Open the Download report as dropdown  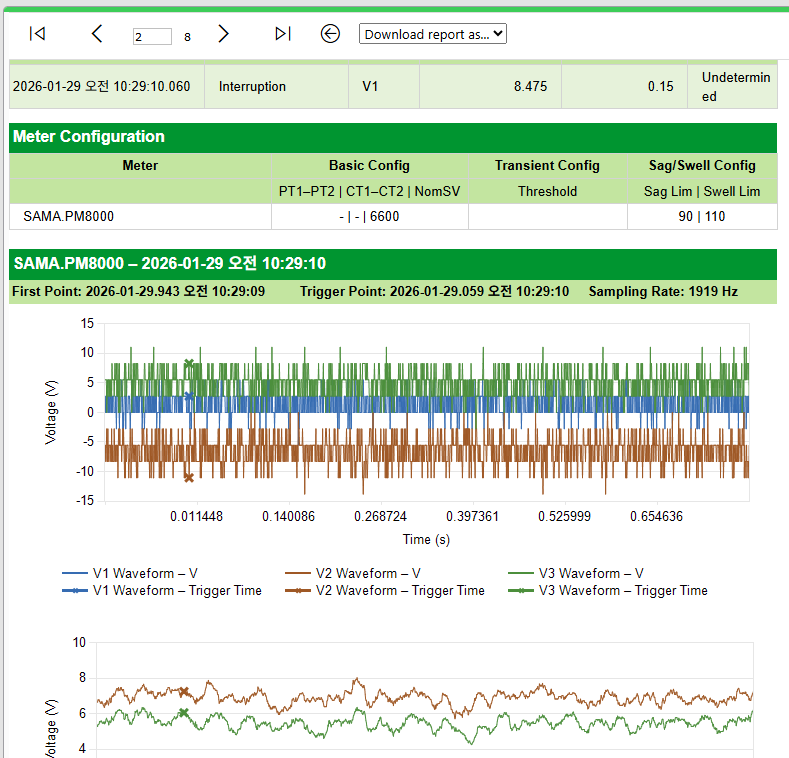coord(433,34)
